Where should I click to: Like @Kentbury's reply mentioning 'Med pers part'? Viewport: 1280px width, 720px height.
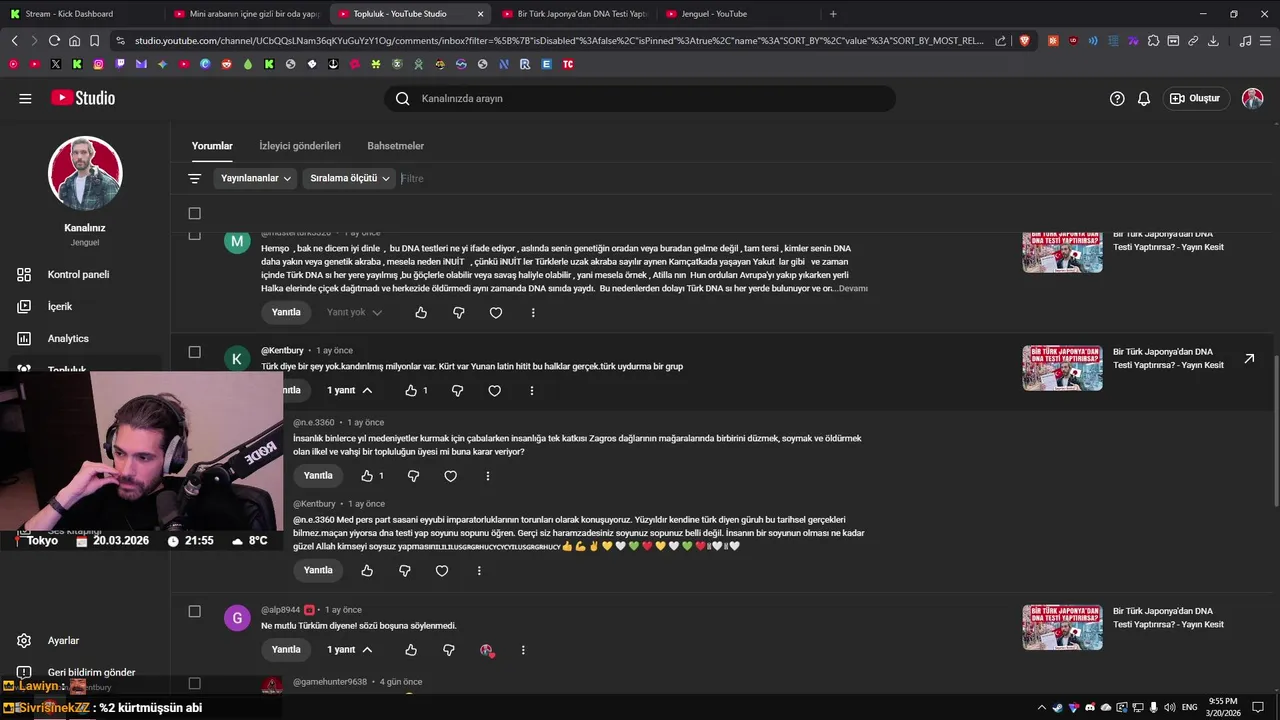[367, 570]
